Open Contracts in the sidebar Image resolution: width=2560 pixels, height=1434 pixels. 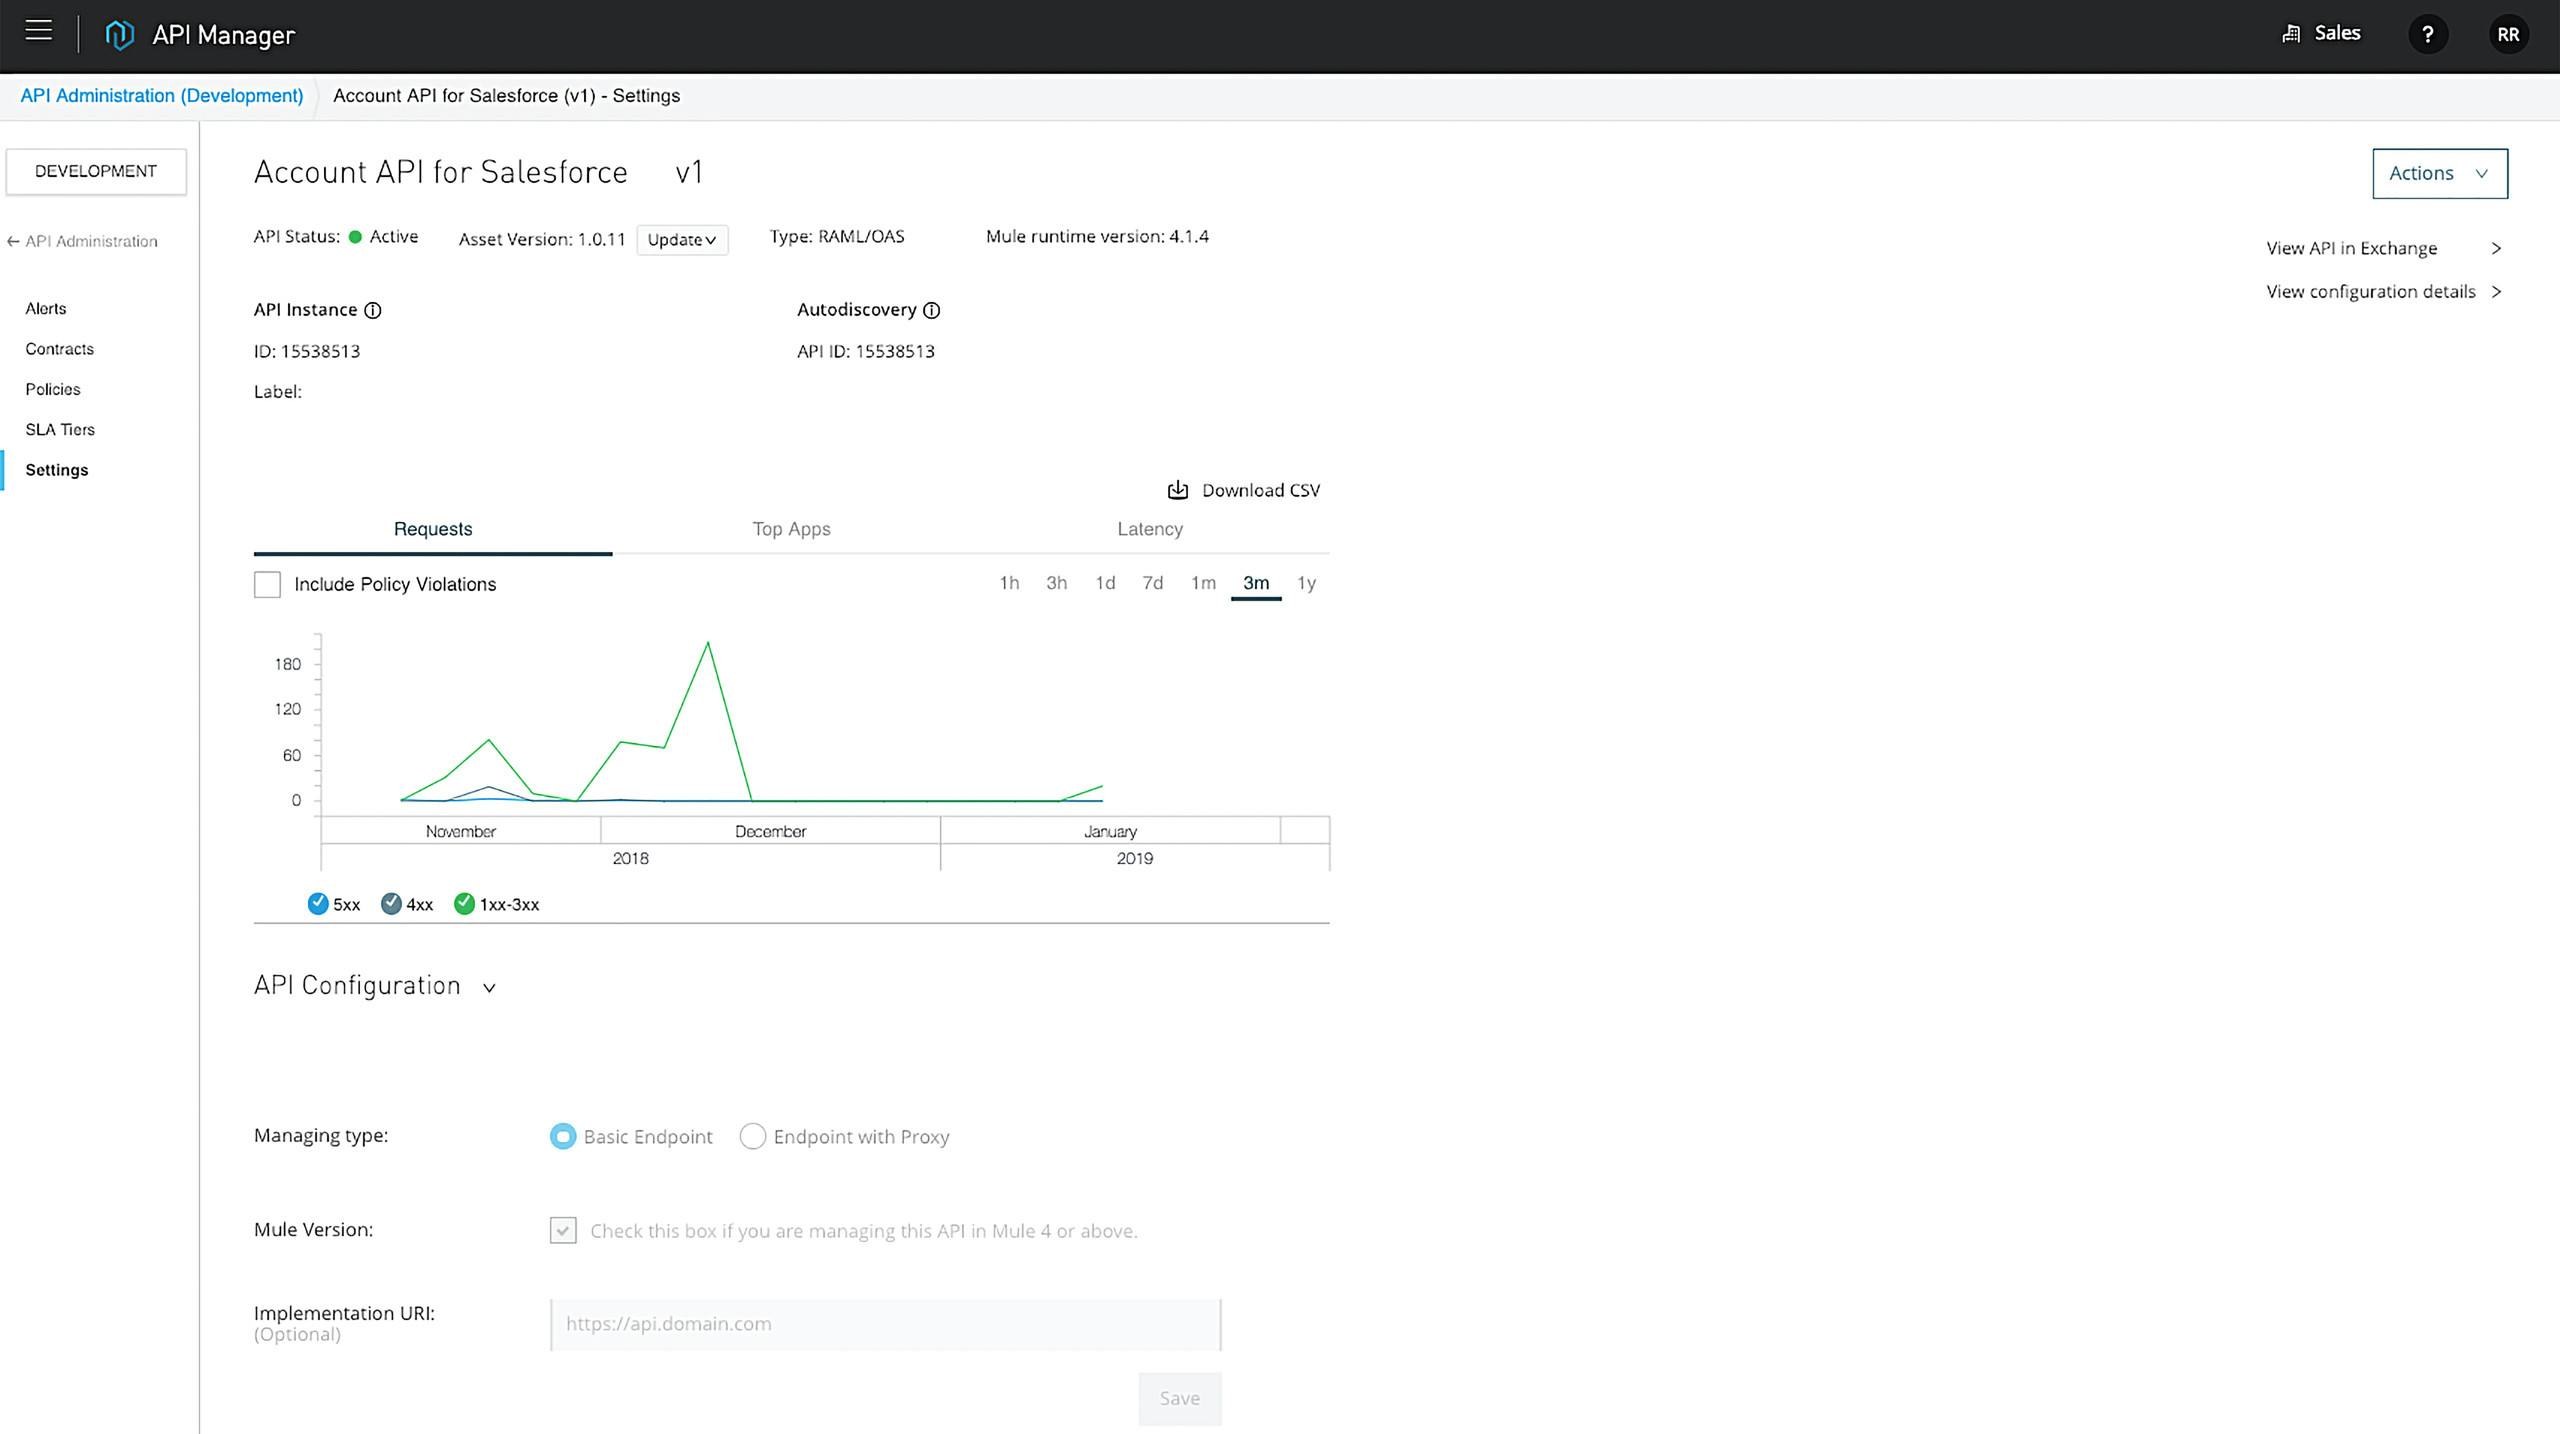tap(60, 349)
